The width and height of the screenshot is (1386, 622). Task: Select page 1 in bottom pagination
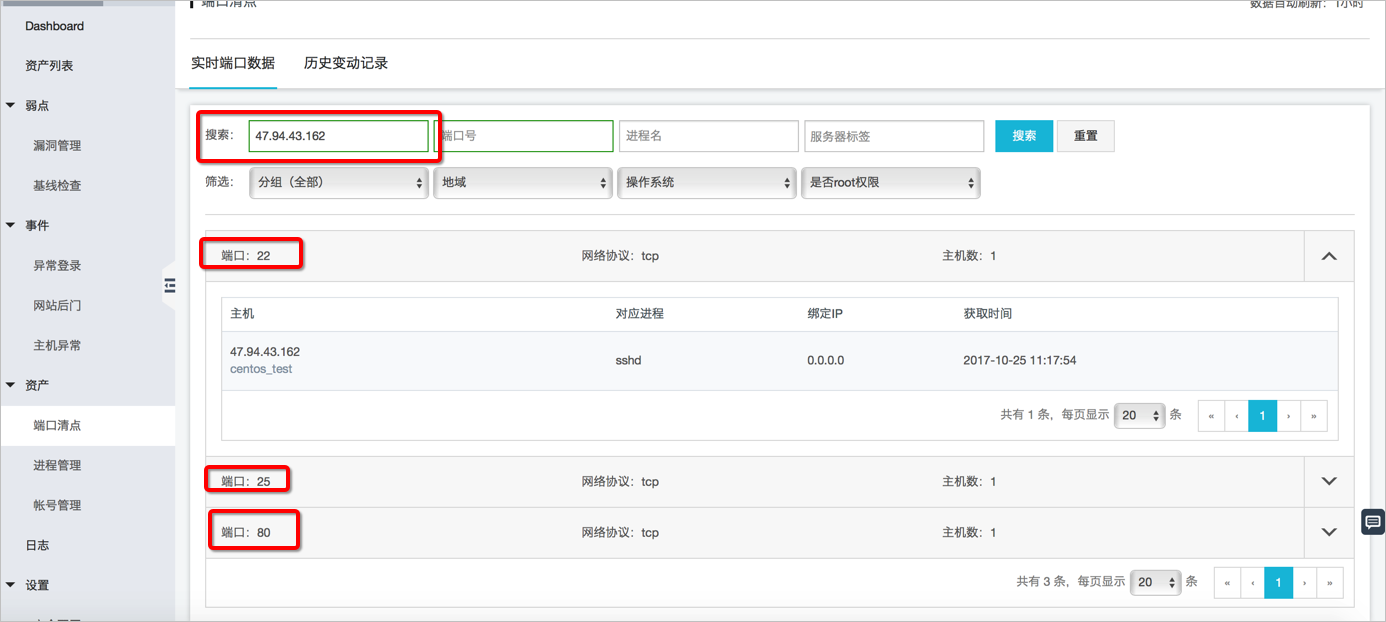1279,583
